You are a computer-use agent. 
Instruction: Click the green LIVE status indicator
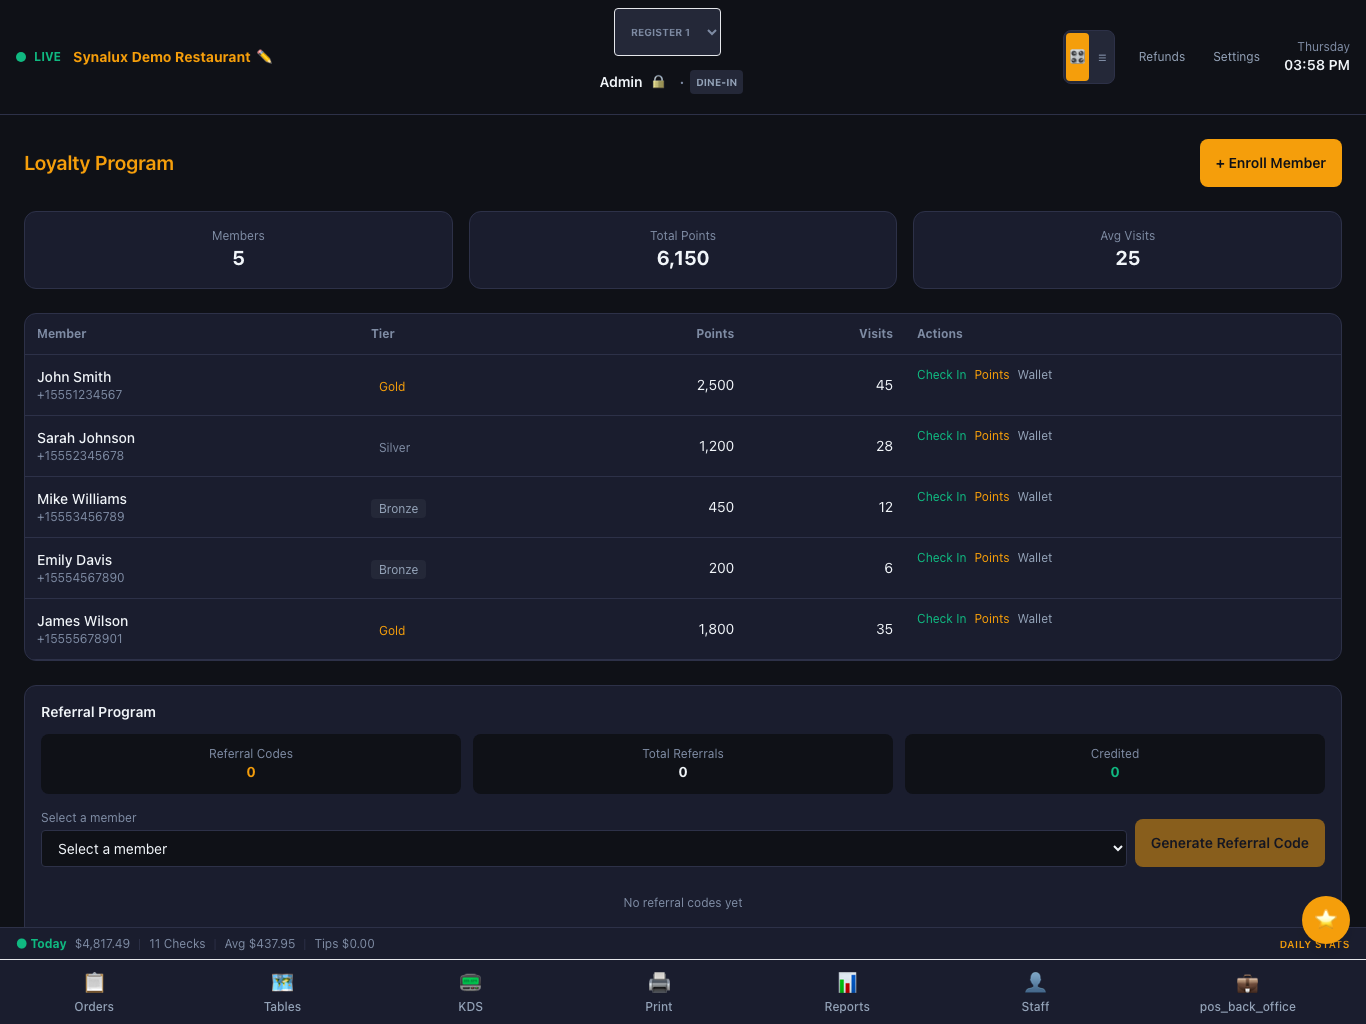39,57
